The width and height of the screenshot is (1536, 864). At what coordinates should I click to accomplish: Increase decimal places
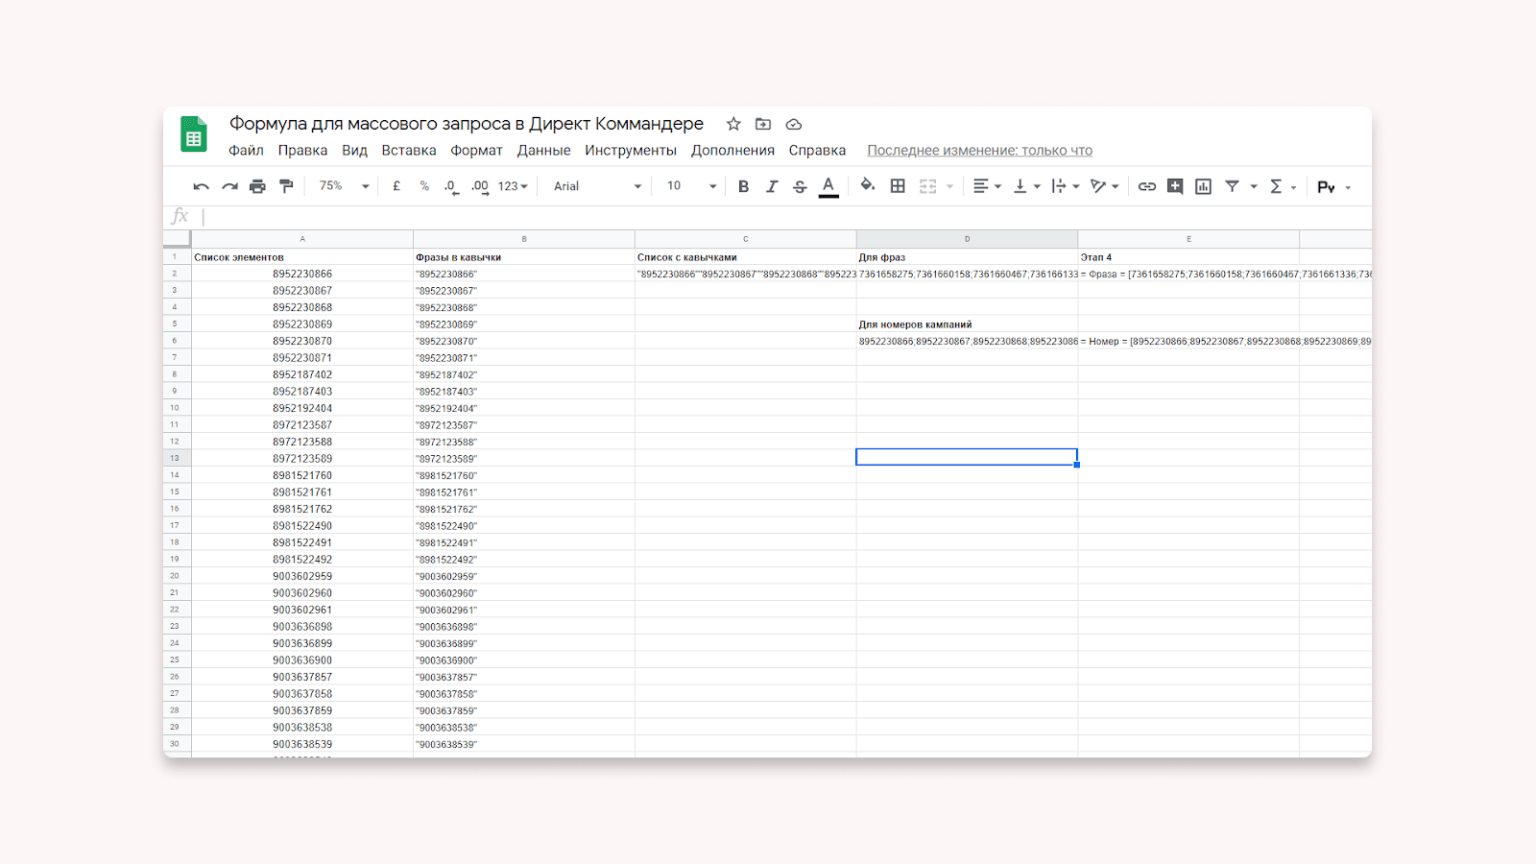[x=480, y=186]
